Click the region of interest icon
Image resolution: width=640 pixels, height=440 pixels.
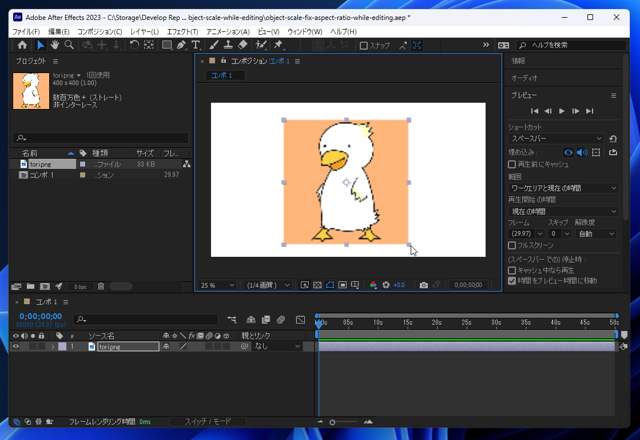(342, 285)
